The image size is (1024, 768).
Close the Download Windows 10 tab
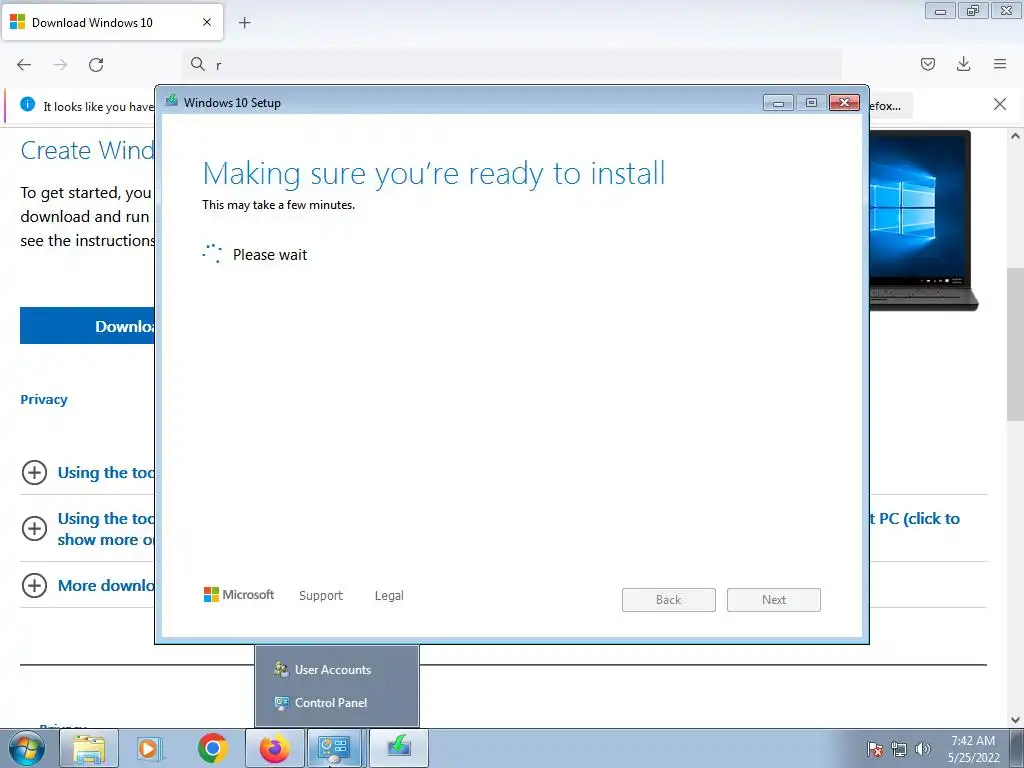coord(206,22)
